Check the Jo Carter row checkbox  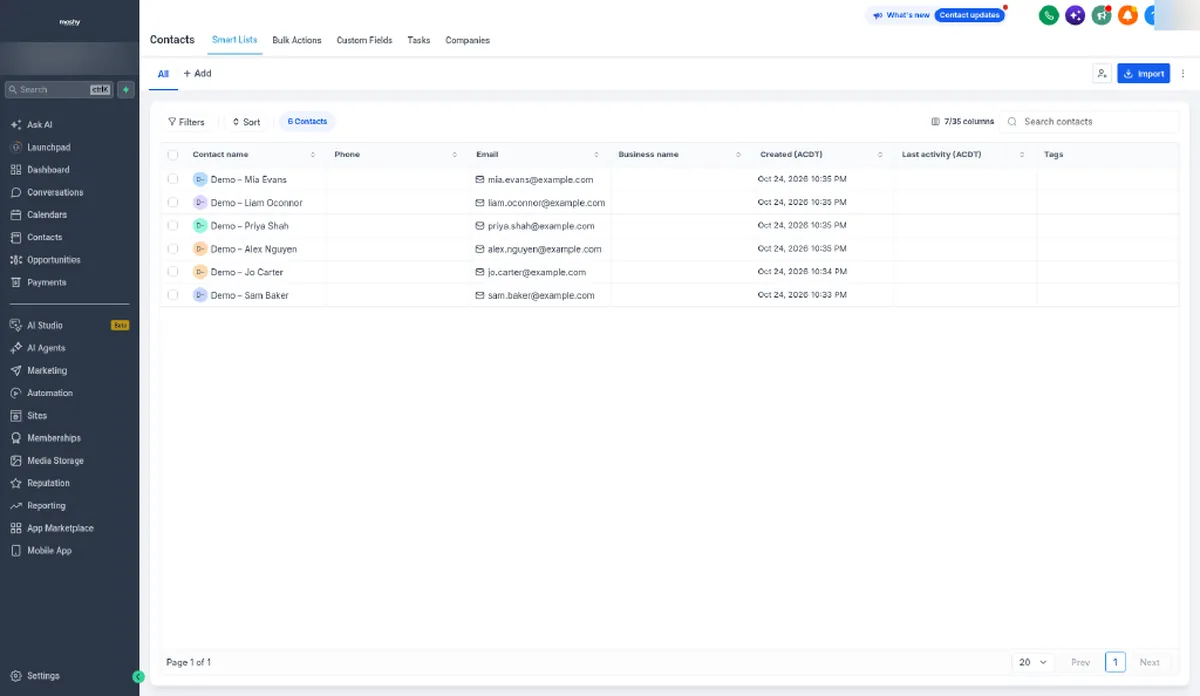[x=173, y=271]
